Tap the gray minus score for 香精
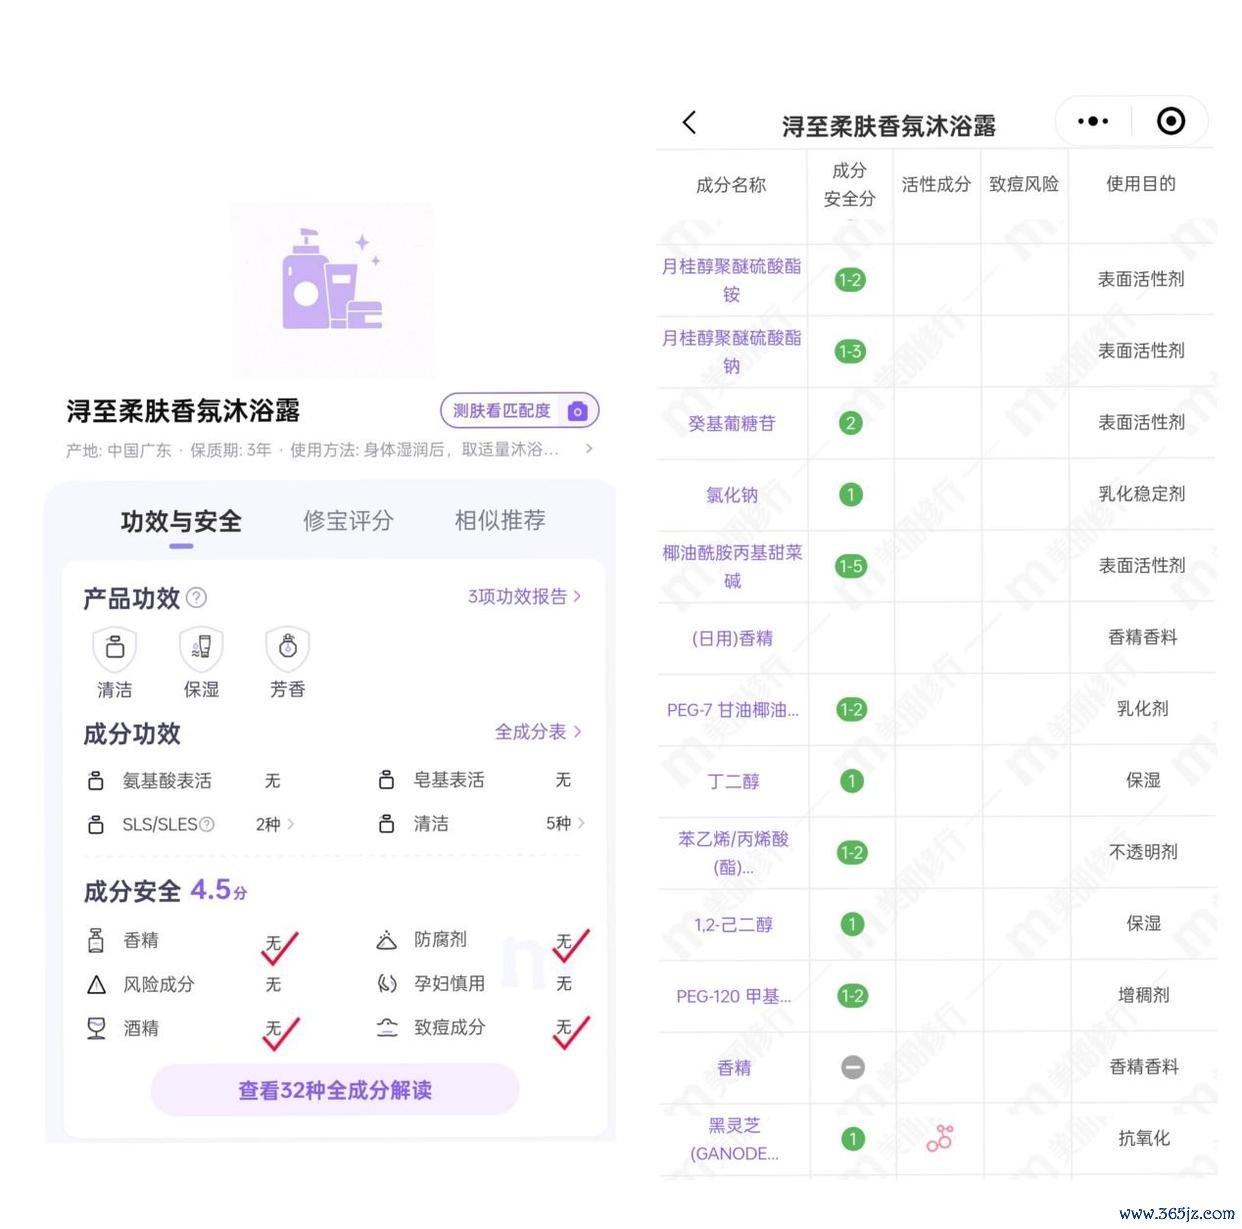This screenshot has height=1229, width=1242. 852,1068
